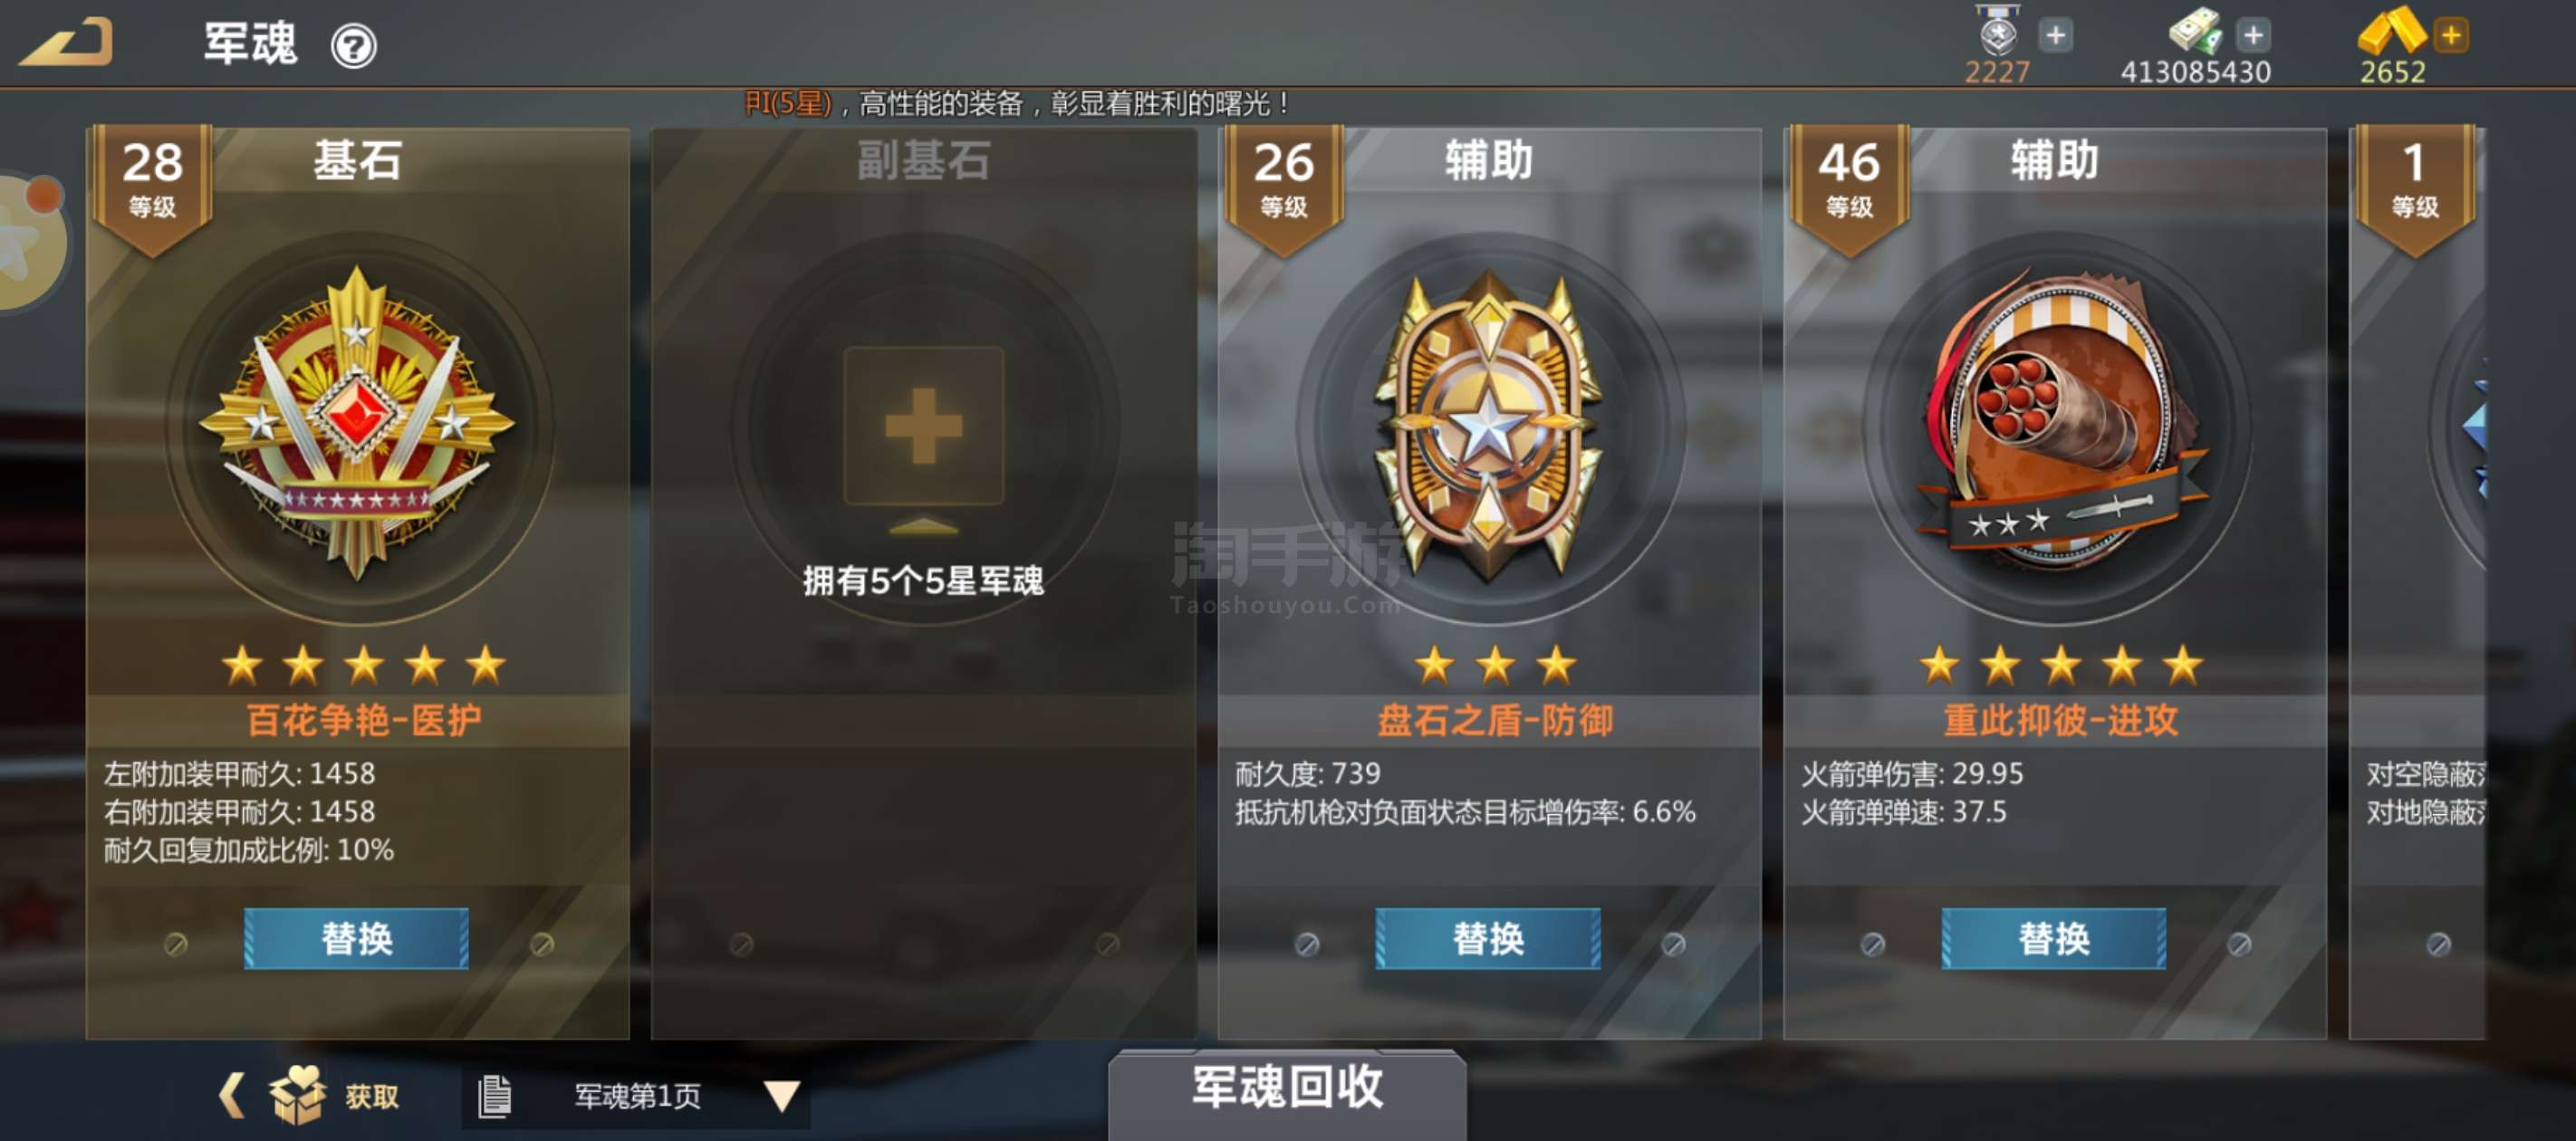Open the 军魂 help question mark
2576x1141 pixels.
[x=353, y=46]
